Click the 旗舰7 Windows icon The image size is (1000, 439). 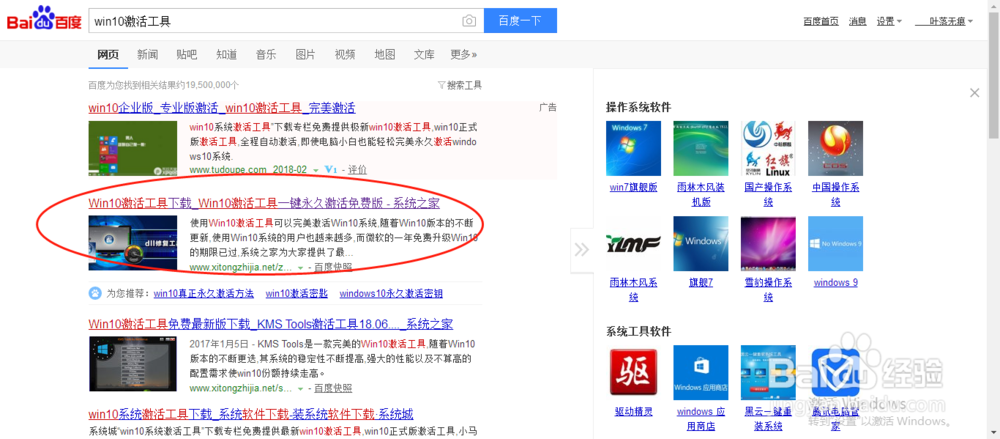point(701,244)
